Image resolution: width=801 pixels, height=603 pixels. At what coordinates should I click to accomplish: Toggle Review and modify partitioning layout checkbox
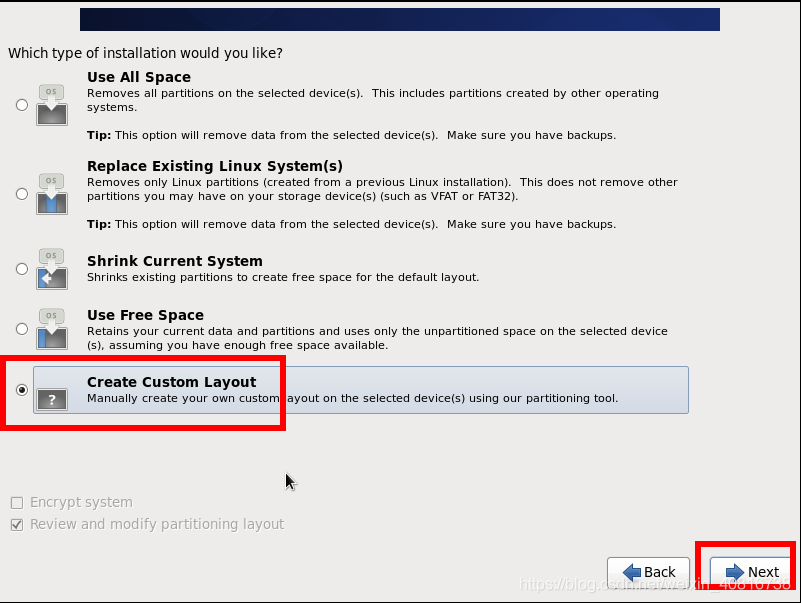[x=17, y=525]
